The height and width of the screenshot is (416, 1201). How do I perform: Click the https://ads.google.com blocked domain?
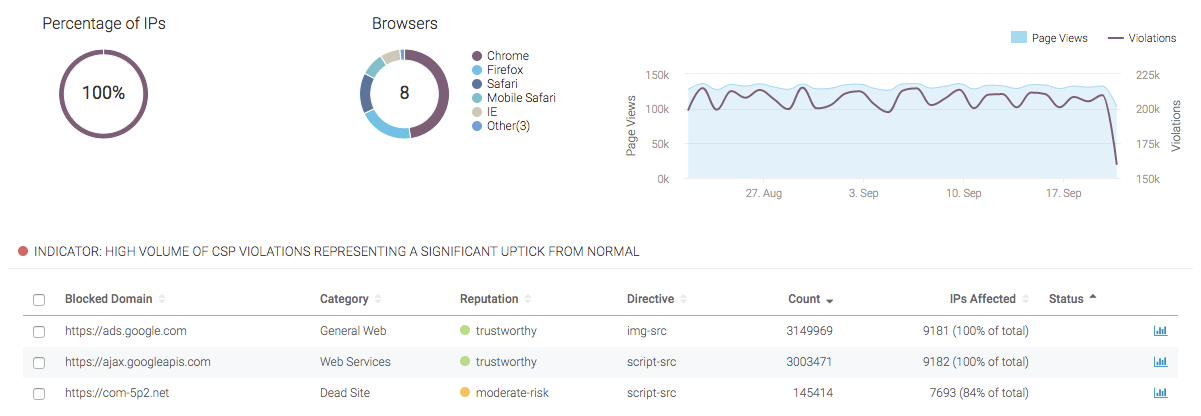pos(125,331)
